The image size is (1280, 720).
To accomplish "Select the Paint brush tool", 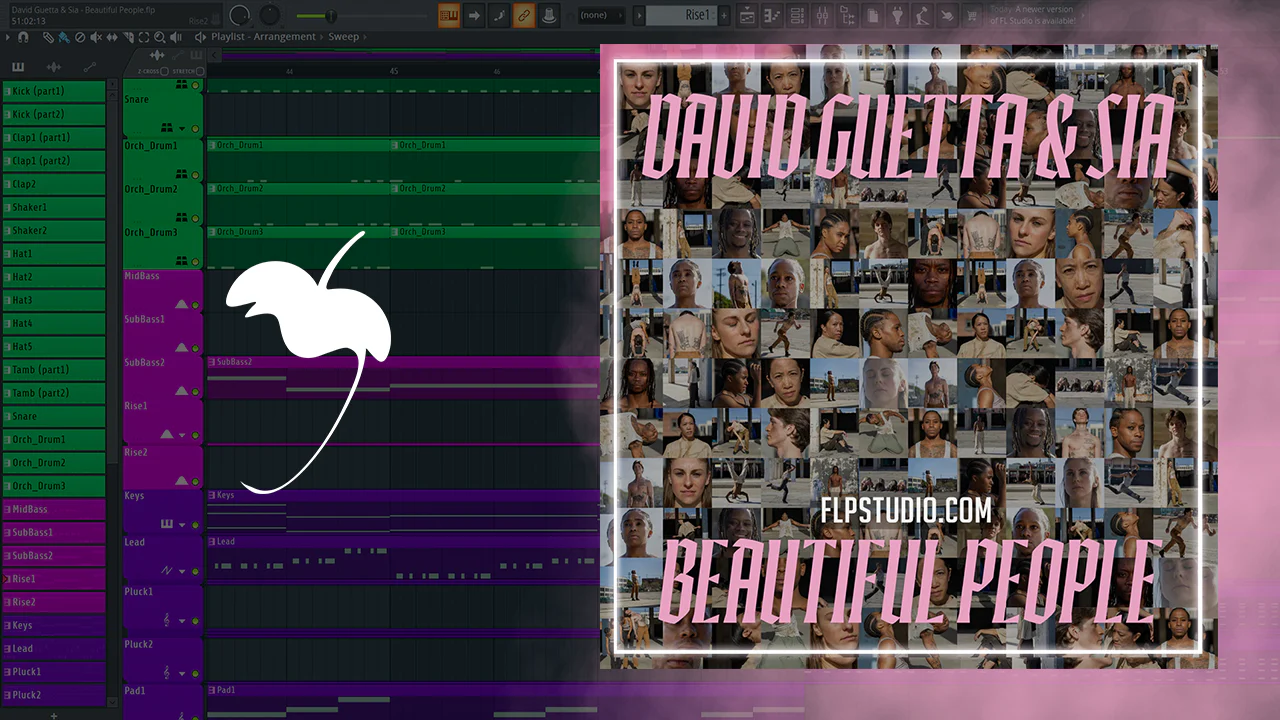I will (63, 37).
